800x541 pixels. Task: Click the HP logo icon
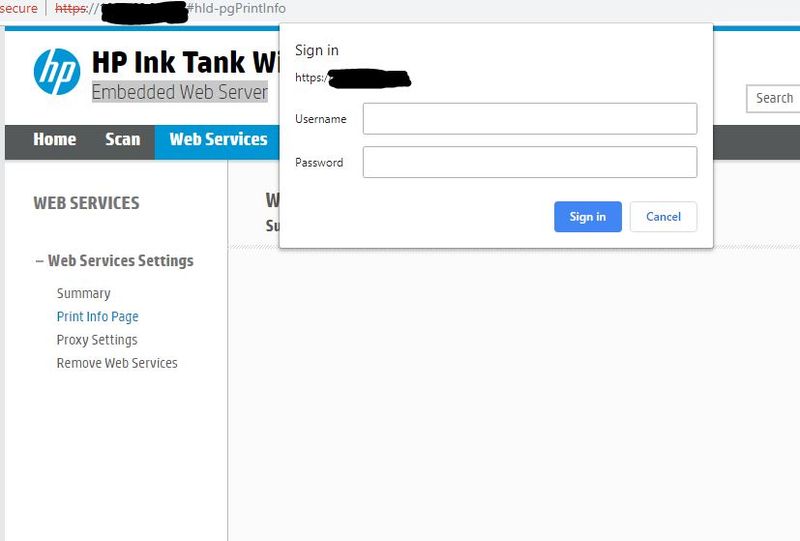(57, 71)
